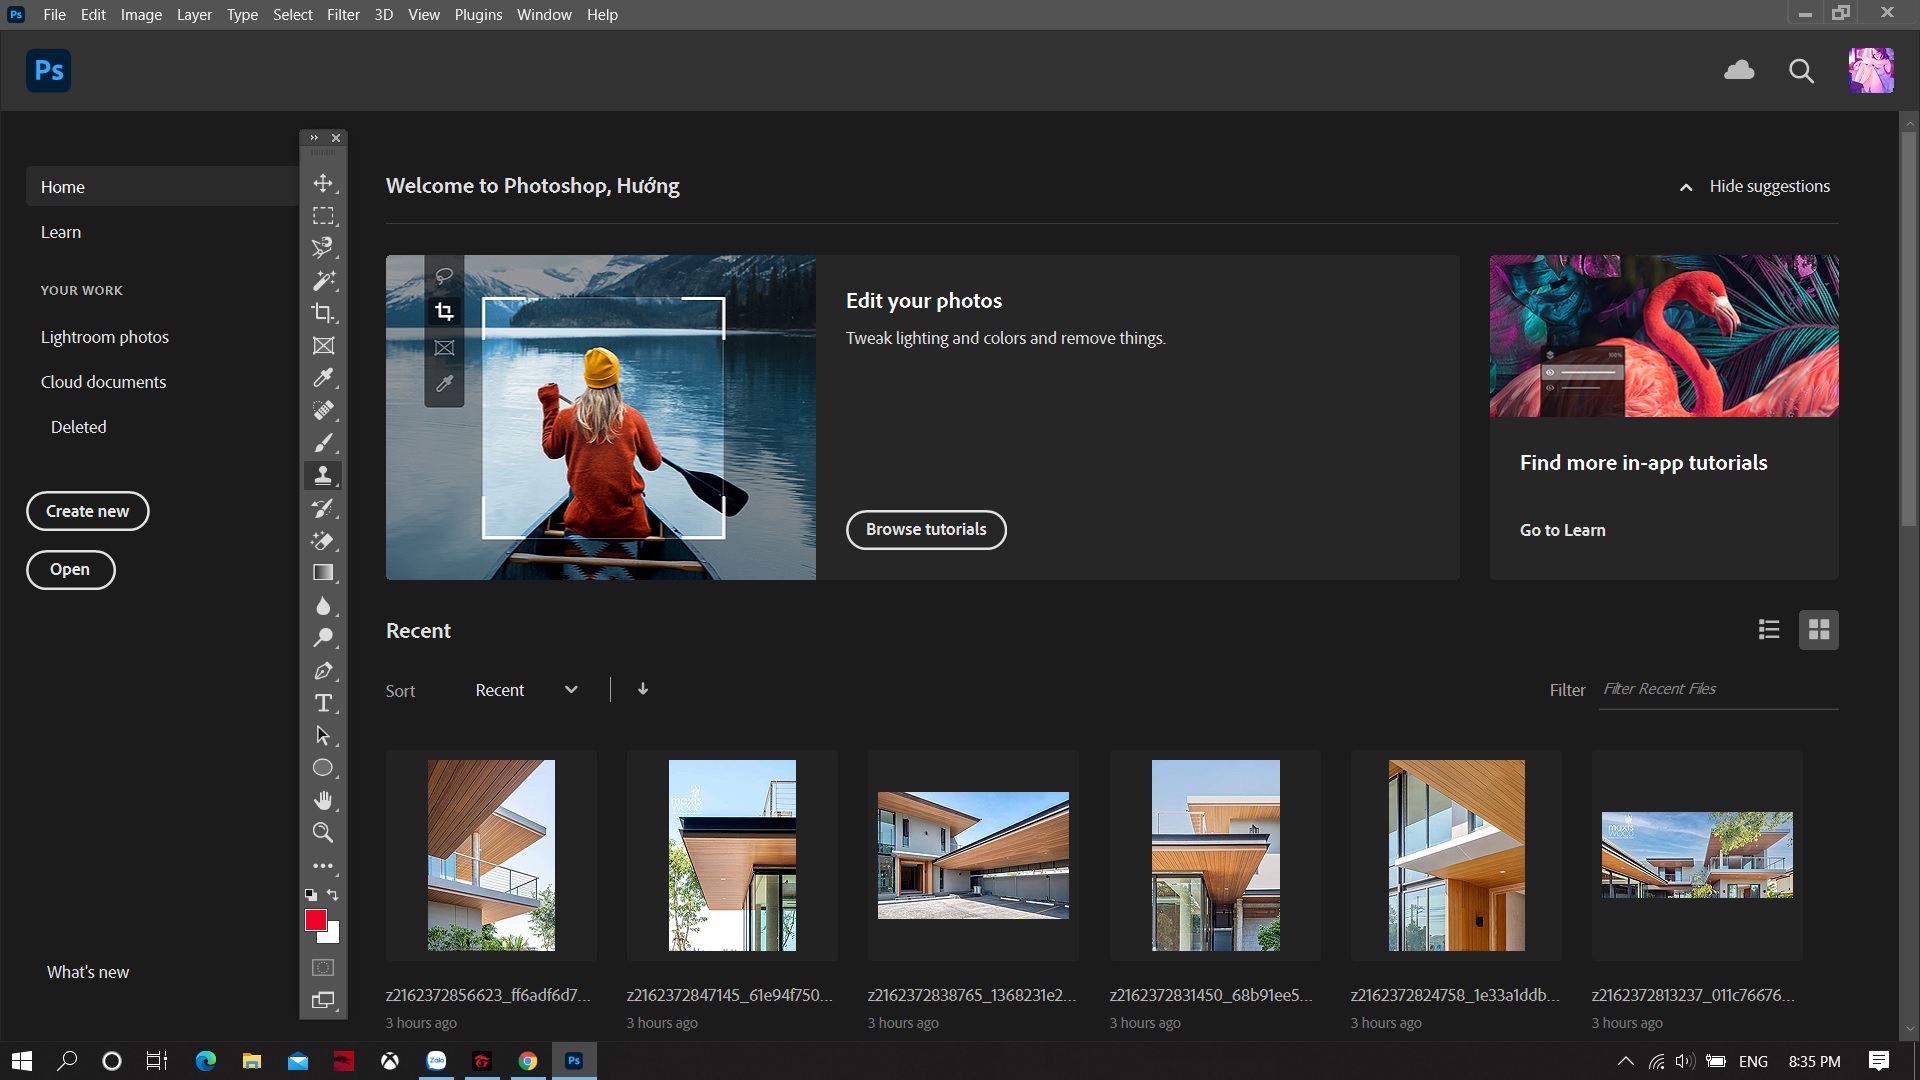Collapse suggestions with Hide suggestions chevron
This screenshot has width=1920, height=1080.
[x=1686, y=187]
